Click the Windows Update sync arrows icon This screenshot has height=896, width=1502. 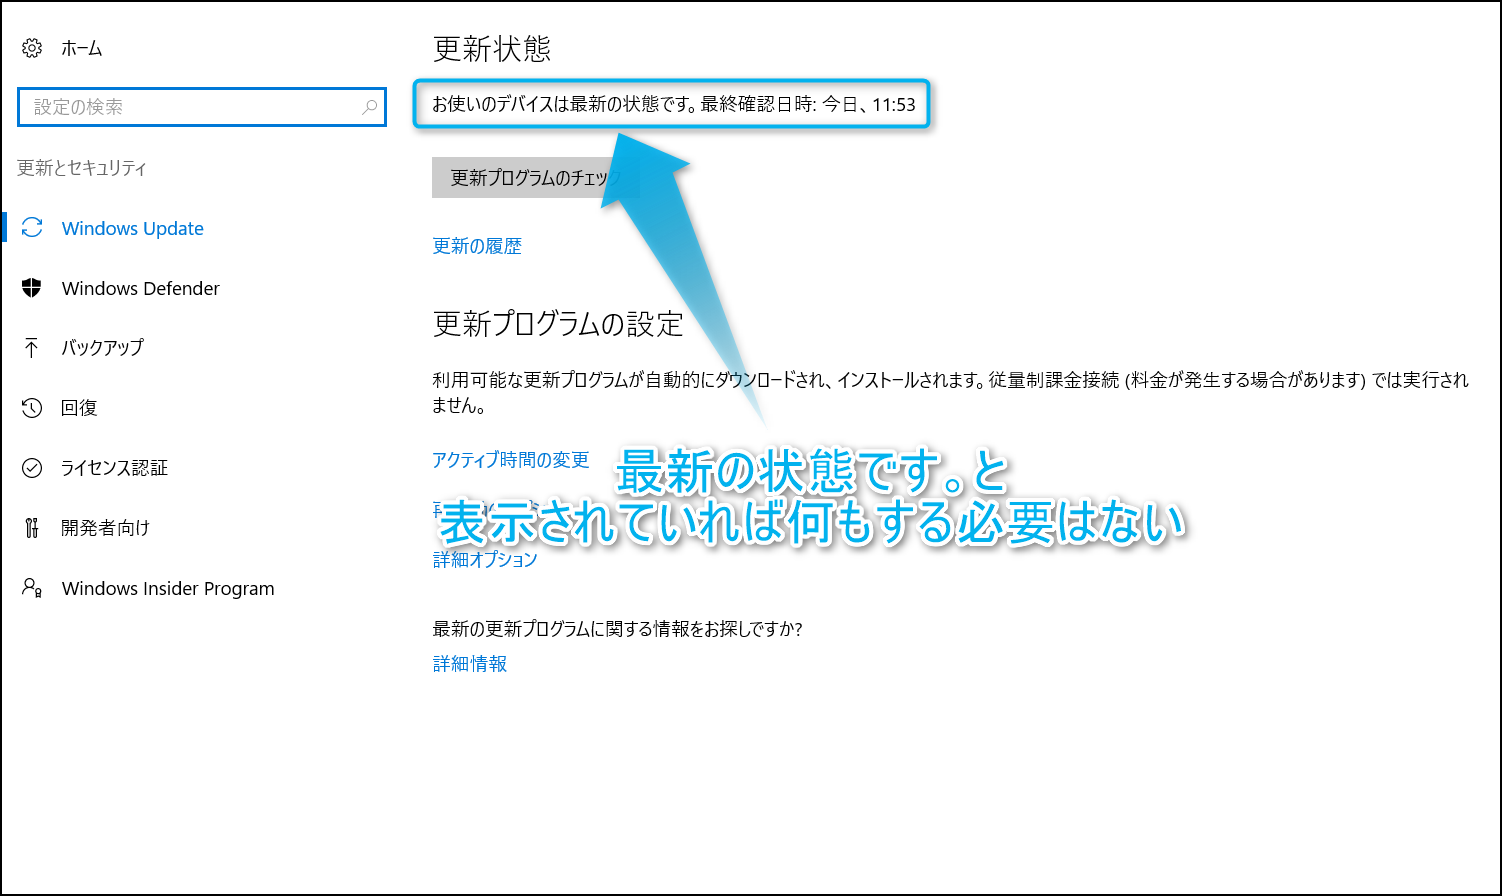pos(32,228)
